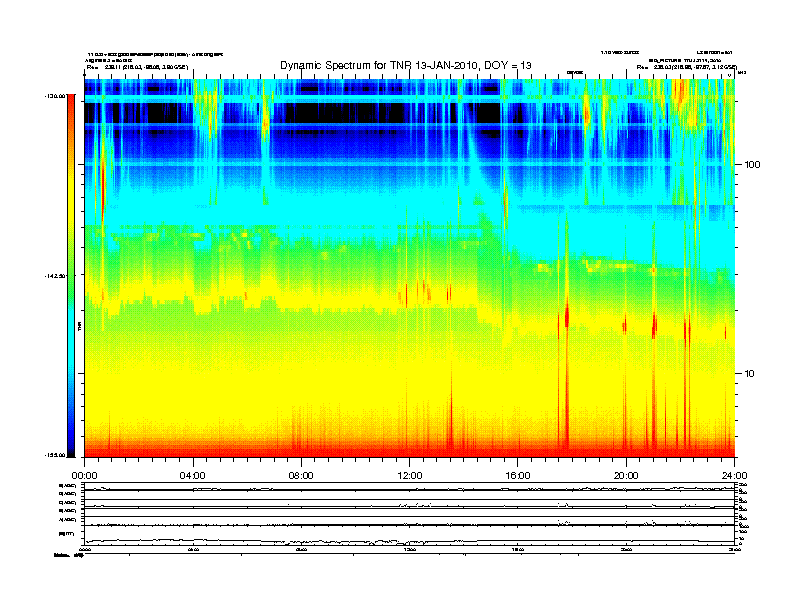Click the vertical TNR label beside the colorbar
Image resolution: width=792 pixels, height=612 pixels.
(x=79, y=326)
